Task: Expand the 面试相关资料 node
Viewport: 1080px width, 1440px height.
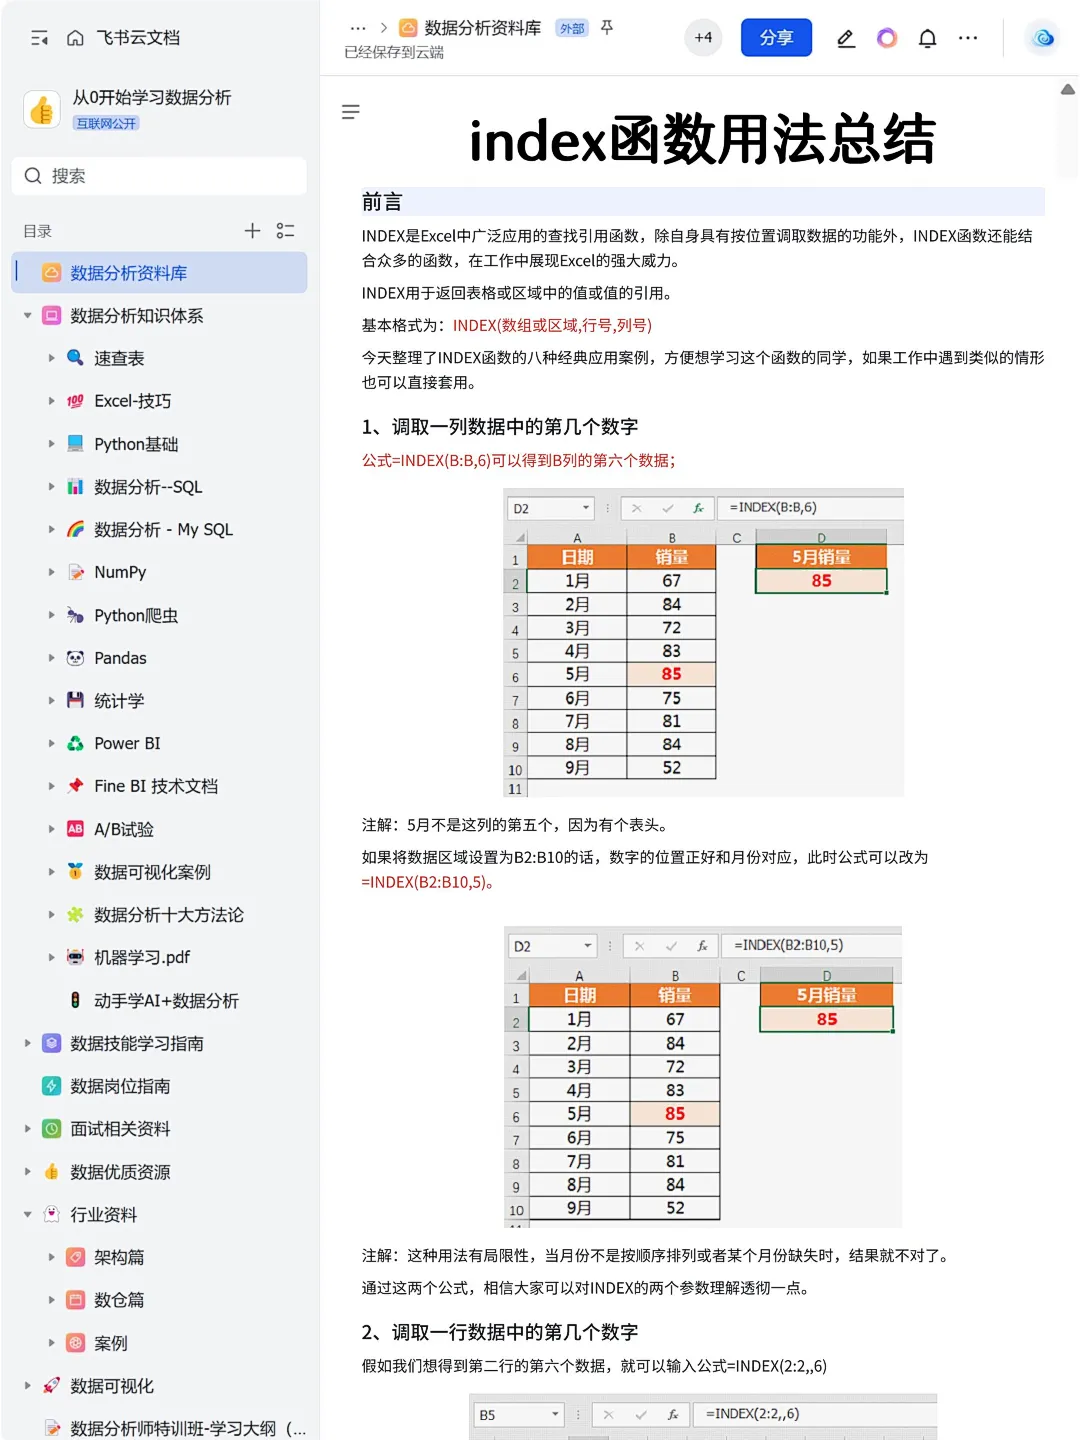Action: click(x=28, y=1129)
